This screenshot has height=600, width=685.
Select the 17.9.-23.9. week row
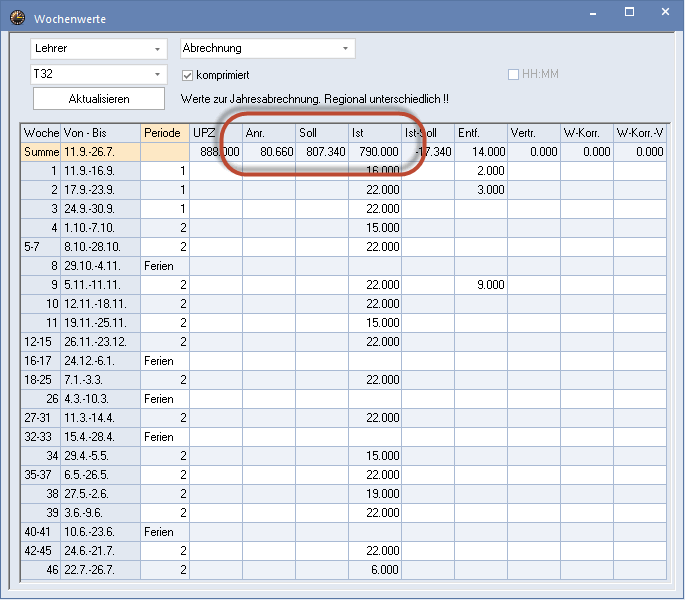[x=343, y=190]
